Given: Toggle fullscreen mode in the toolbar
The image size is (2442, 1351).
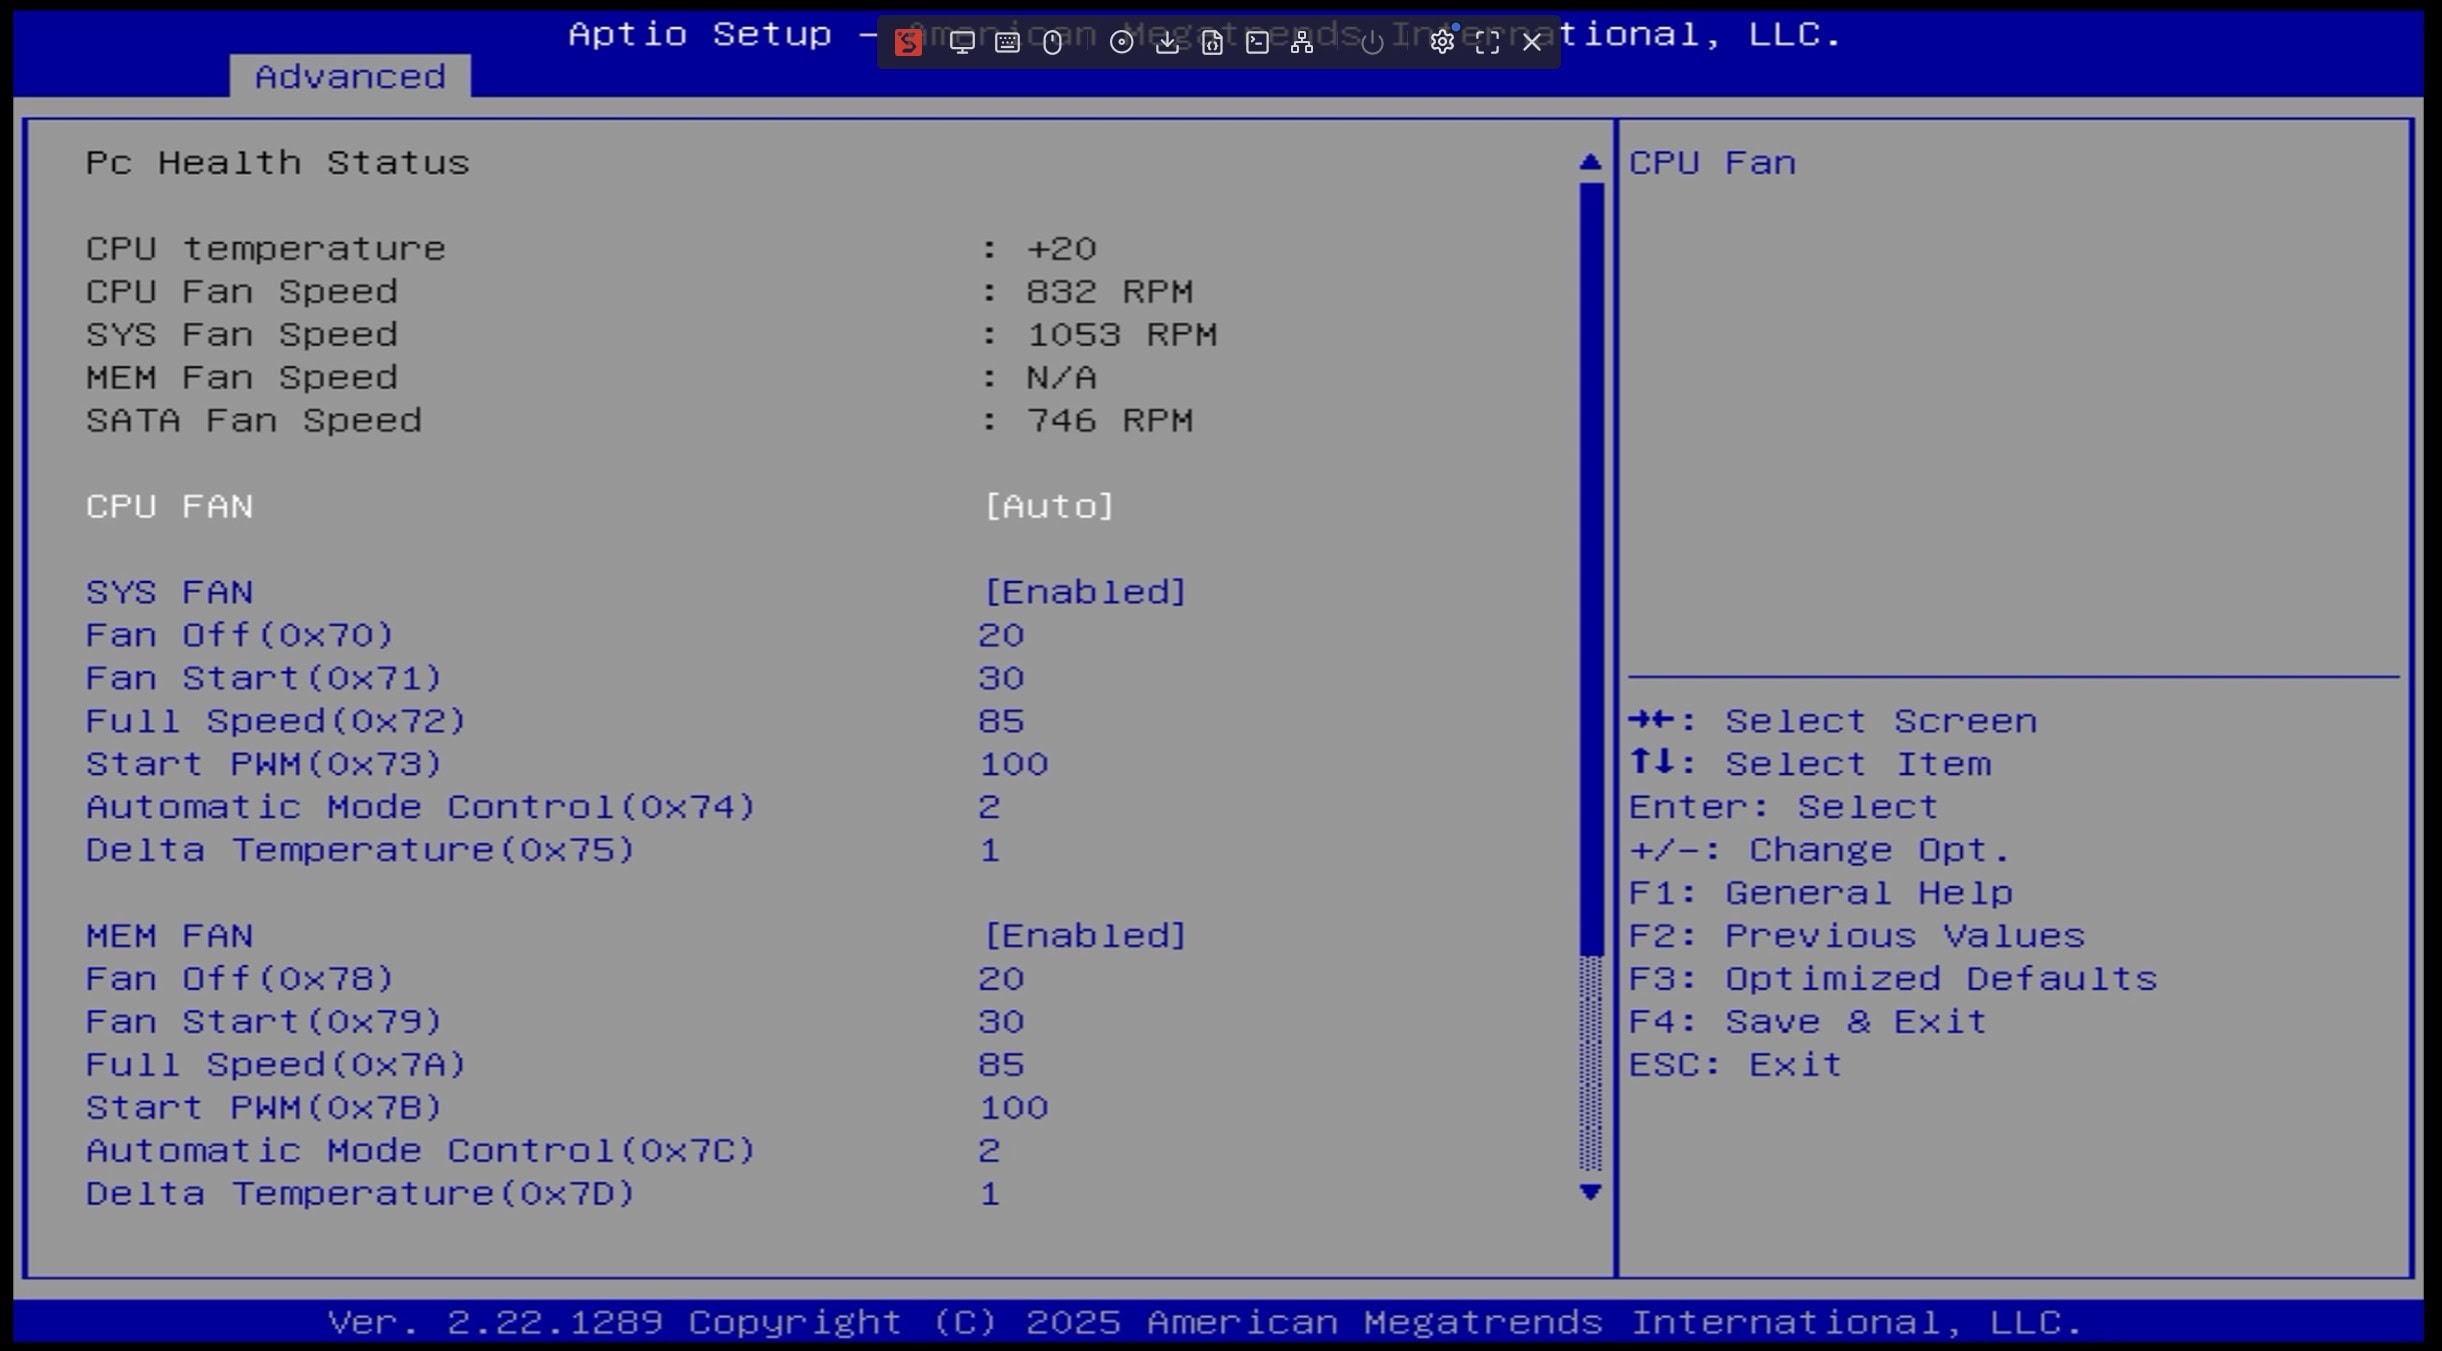Looking at the screenshot, I should click(1487, 42).
